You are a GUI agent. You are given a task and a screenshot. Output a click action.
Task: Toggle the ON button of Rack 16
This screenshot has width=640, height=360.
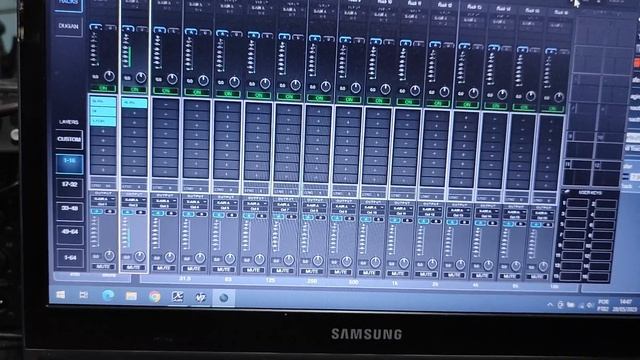552,109
